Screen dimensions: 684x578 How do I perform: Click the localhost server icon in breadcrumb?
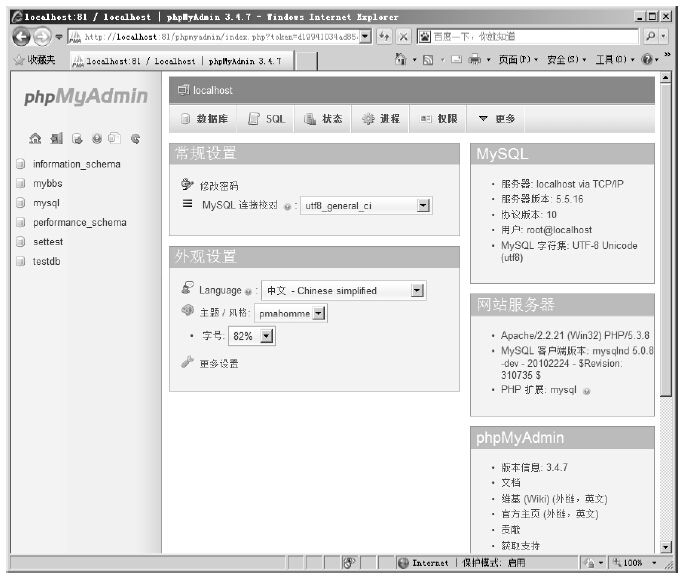pos(183,90)
